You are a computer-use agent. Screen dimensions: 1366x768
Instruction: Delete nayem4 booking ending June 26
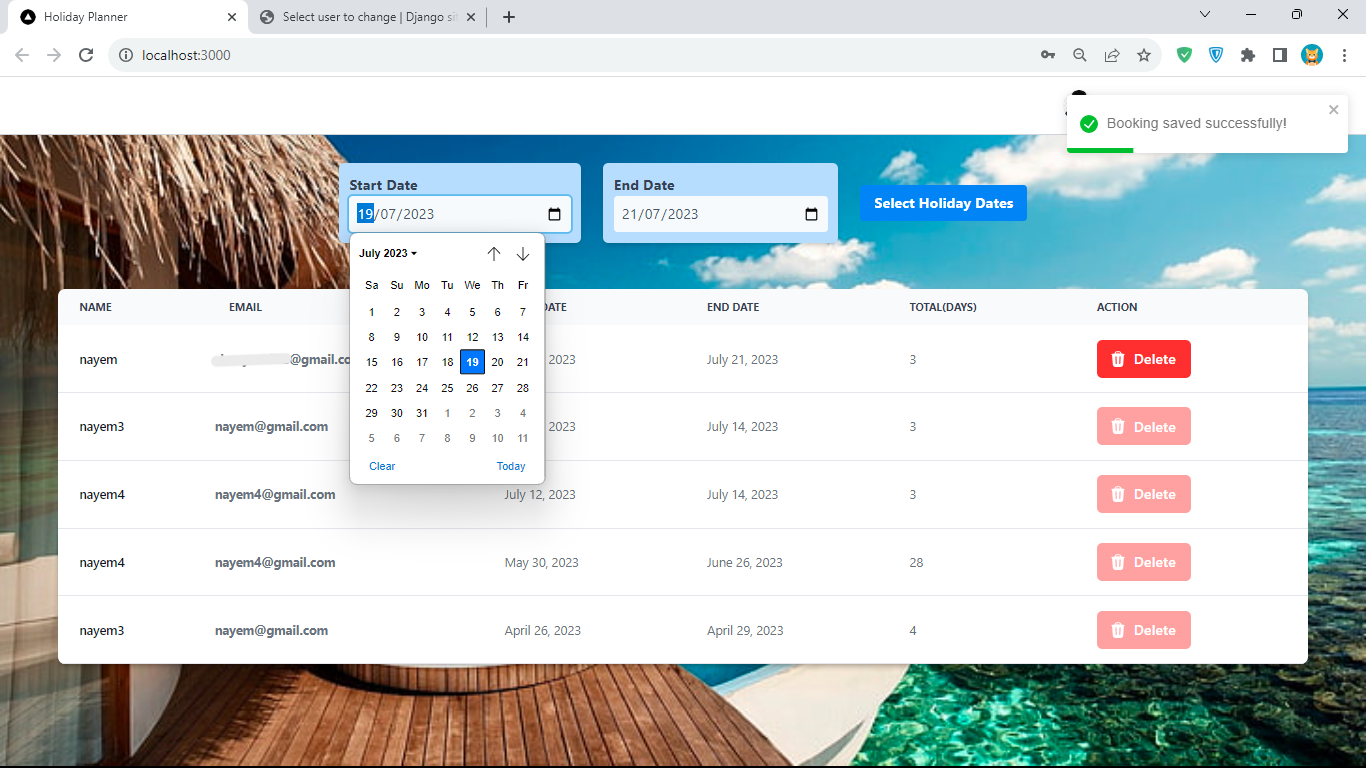click(x=1143, y=562)
